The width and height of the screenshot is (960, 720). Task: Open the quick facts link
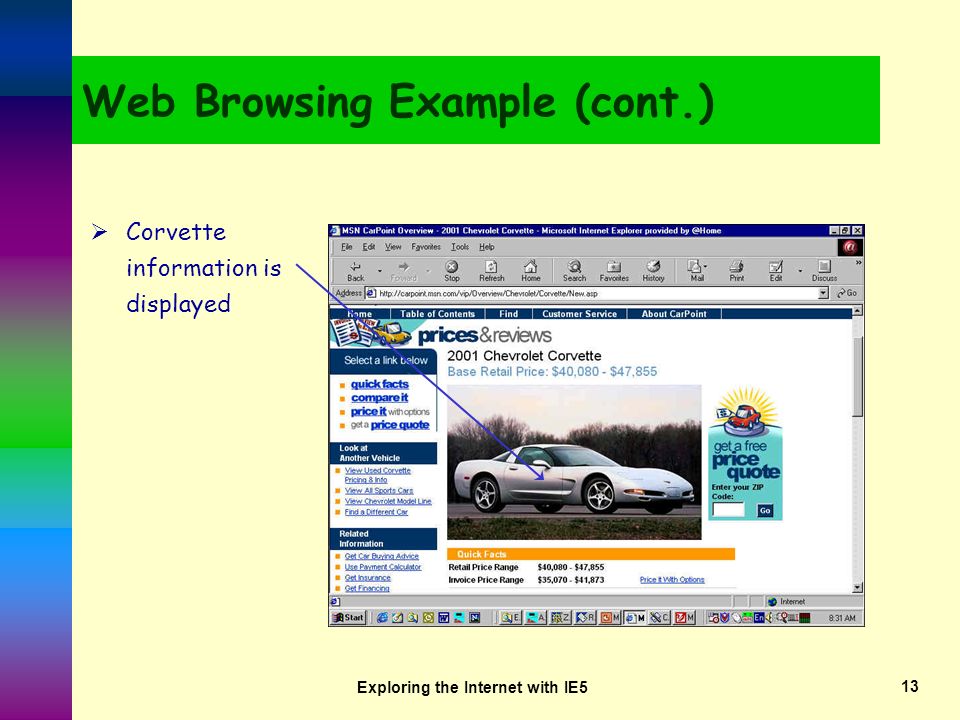point(380,384)
